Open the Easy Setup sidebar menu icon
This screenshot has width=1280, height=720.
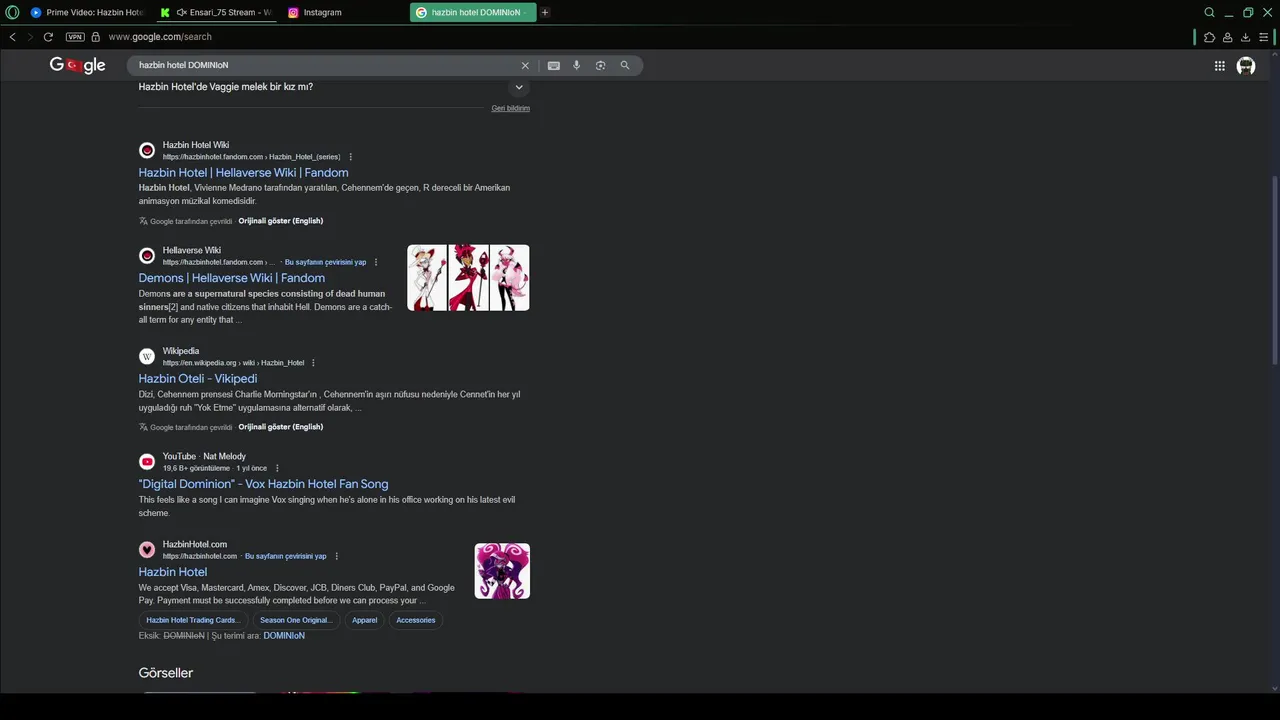pos(1264,37)
